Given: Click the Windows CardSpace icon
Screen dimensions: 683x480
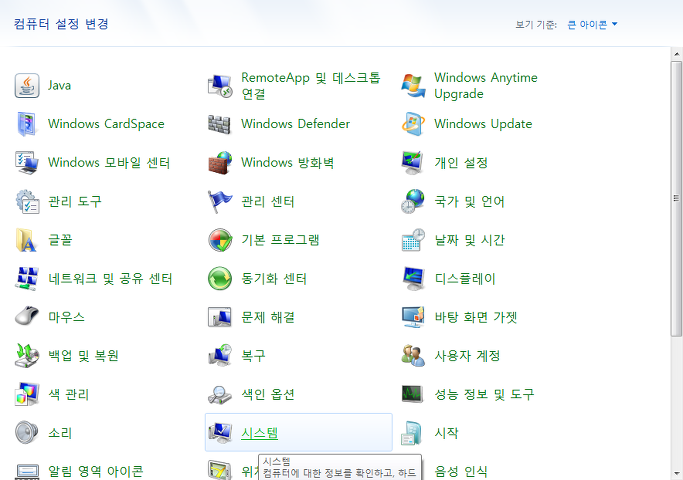Looking at the screenshot, I should 27,124.
